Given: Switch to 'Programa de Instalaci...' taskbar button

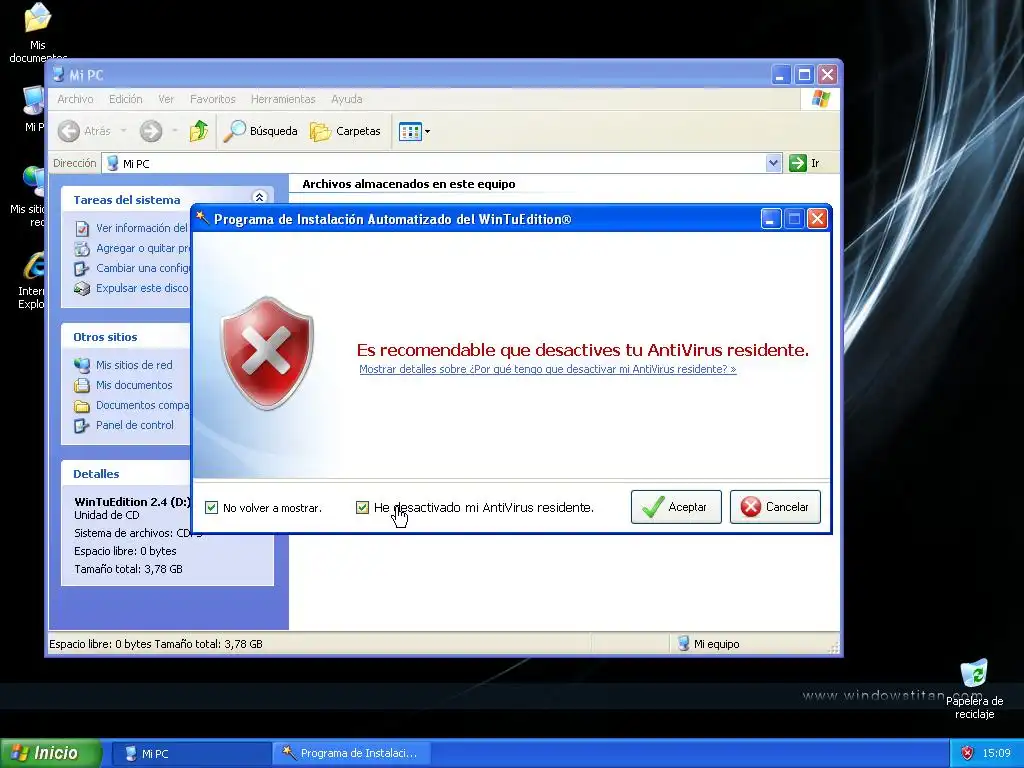Looking at the screenshot, I should point(350,754).
